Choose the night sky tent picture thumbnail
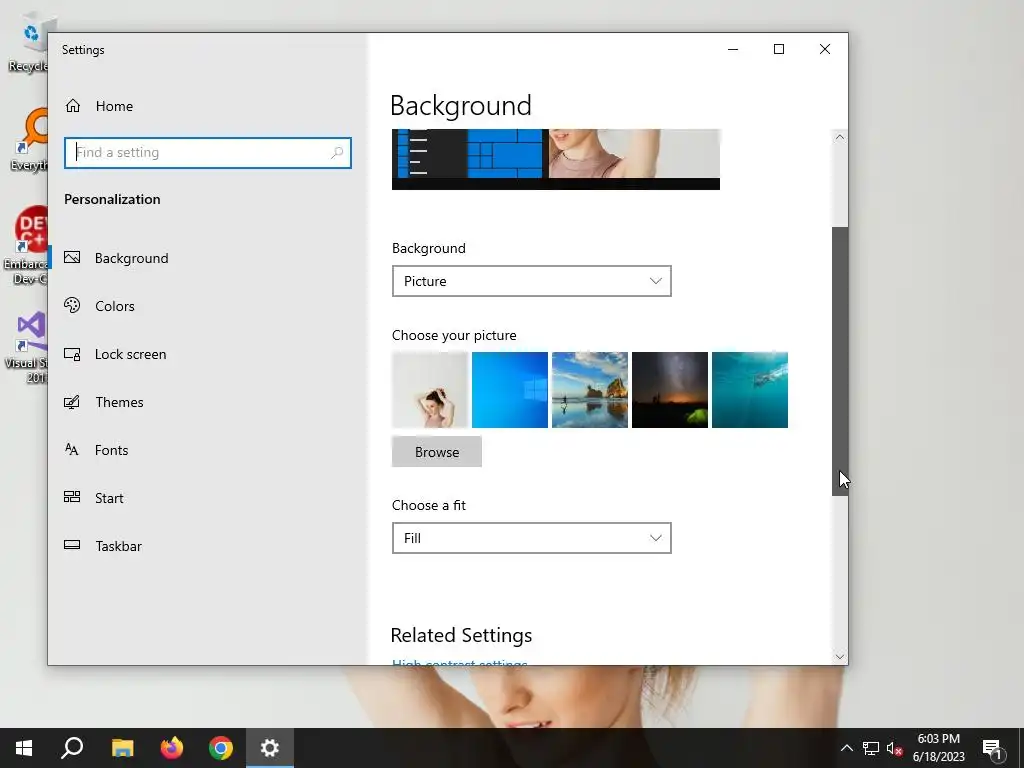The image size is (1024, 768). point(669,390)
